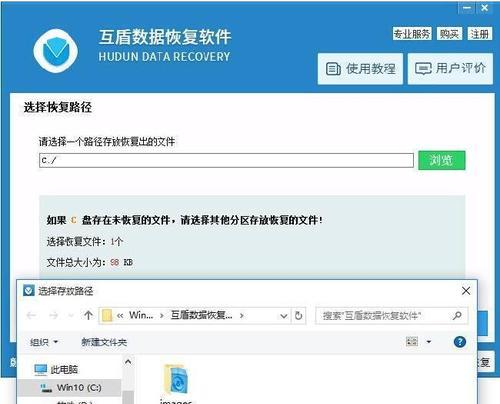
Task: Click the folder icon in address bar
Action: tap(107, 315)
